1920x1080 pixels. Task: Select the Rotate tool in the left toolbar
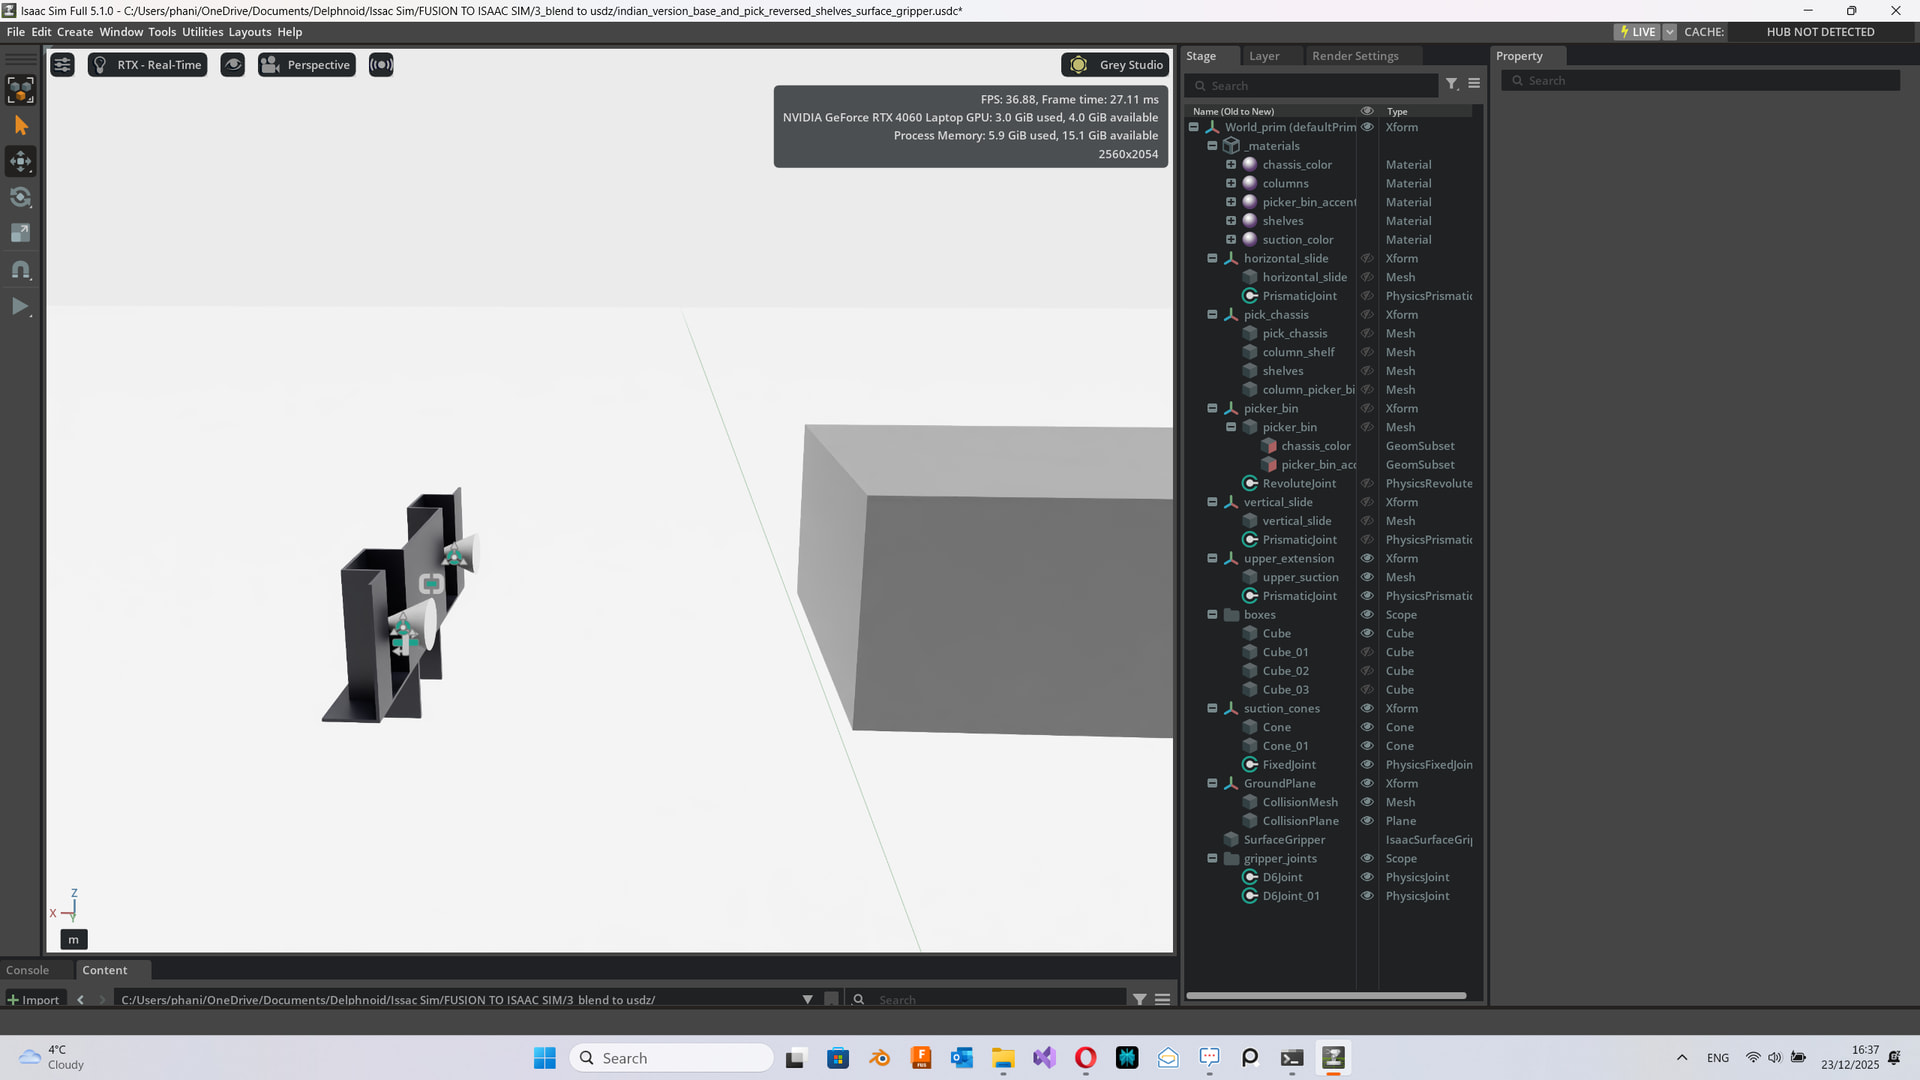[x=20, y=197]
